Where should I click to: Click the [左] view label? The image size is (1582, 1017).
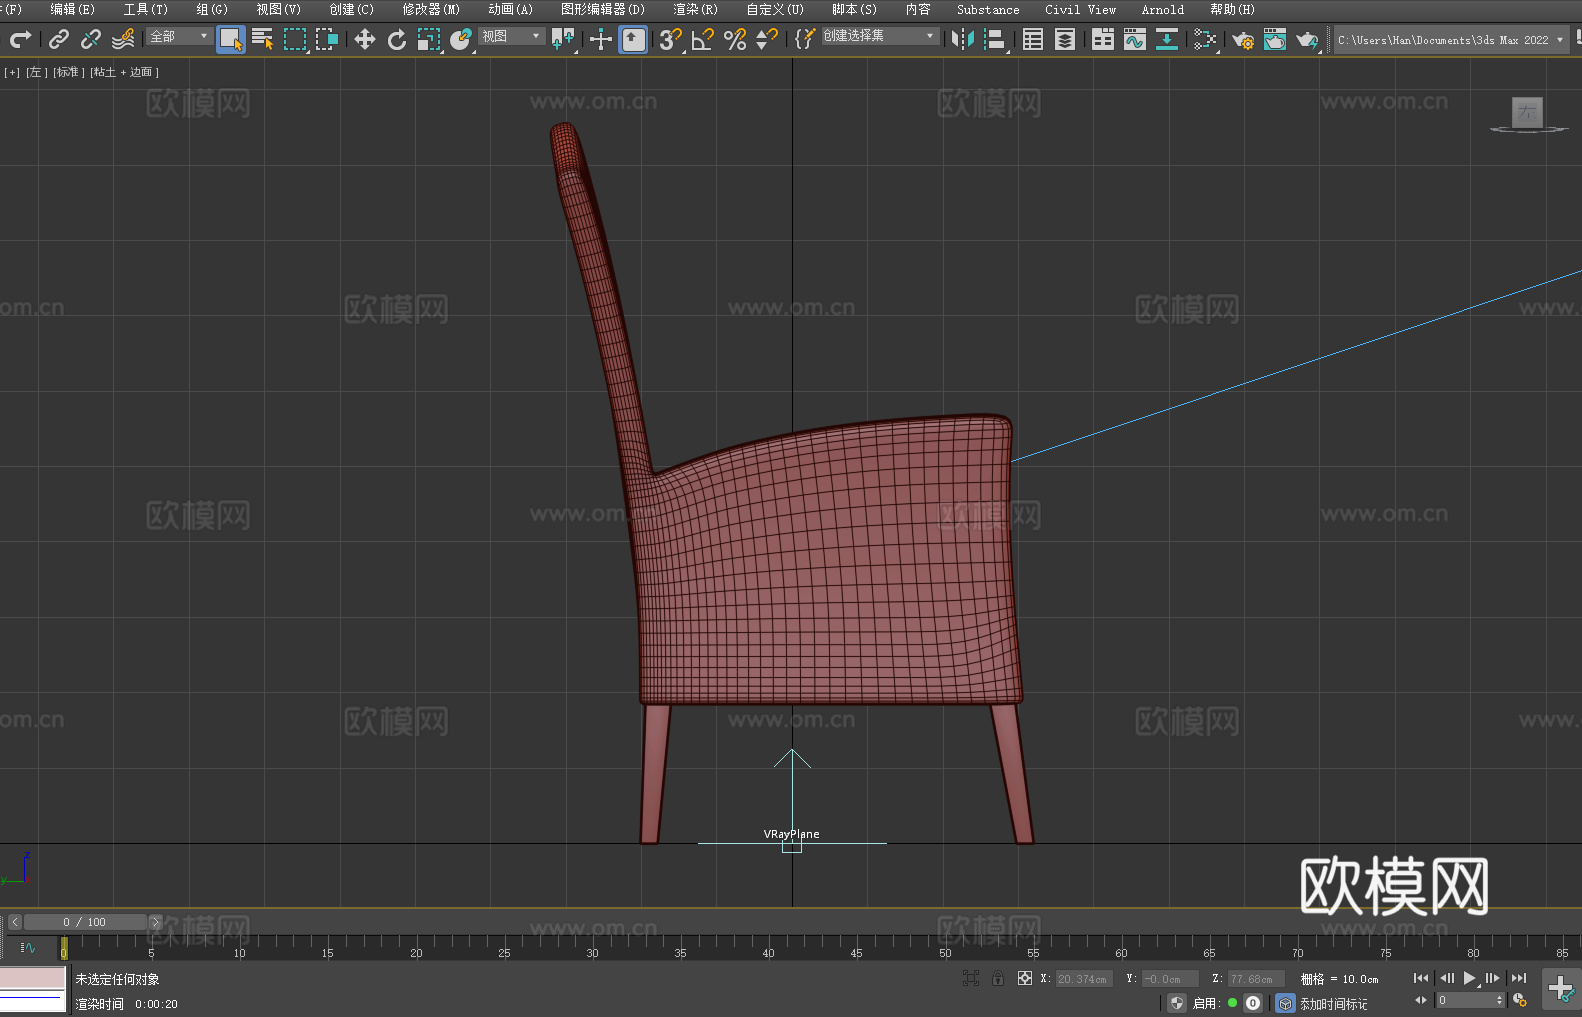click(x=35, y=72)
